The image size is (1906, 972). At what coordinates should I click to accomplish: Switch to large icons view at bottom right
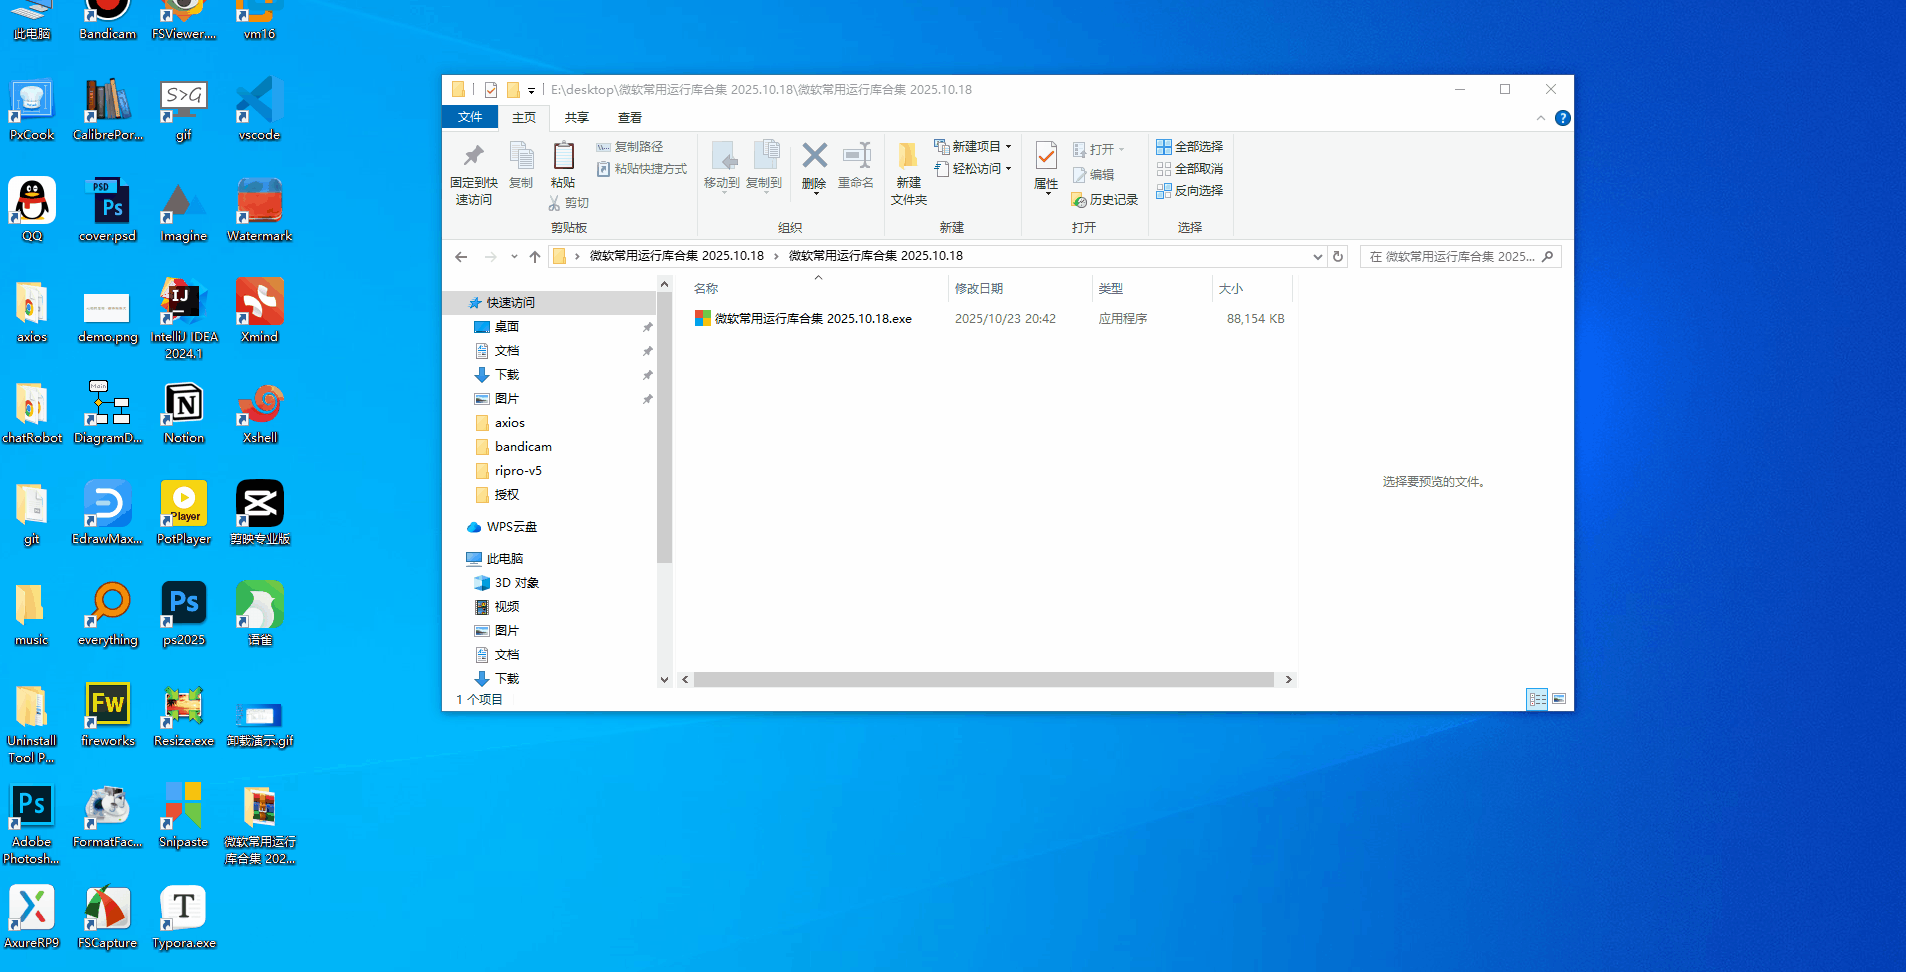[1559, 699]
